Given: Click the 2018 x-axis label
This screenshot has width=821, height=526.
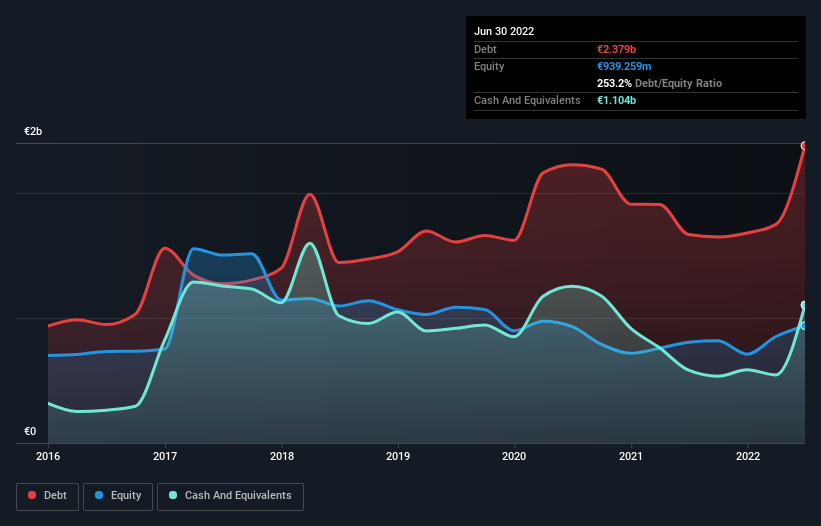Looking at the screenshot, I should click(282, 456).
